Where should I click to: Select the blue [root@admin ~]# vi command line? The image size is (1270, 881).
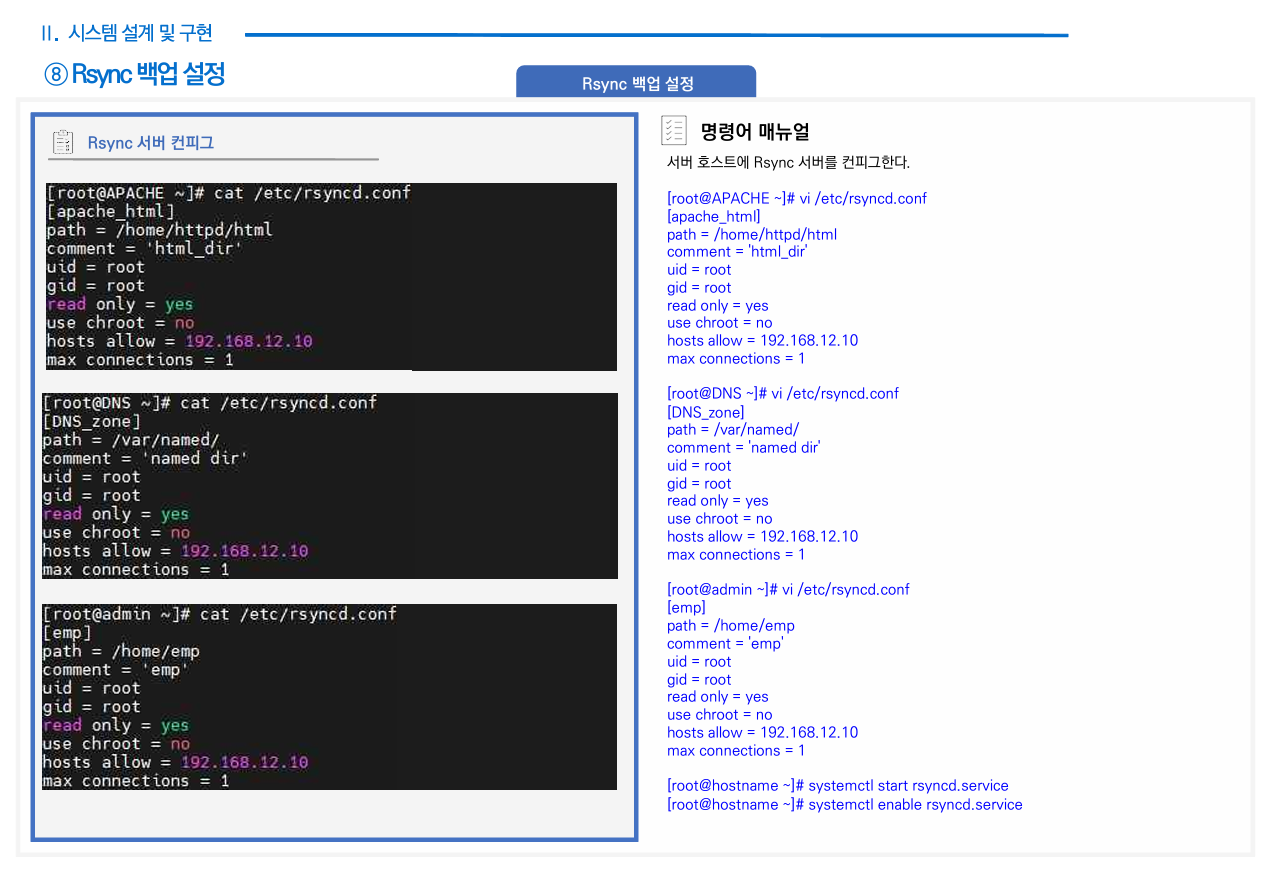[x=788, y=589]
